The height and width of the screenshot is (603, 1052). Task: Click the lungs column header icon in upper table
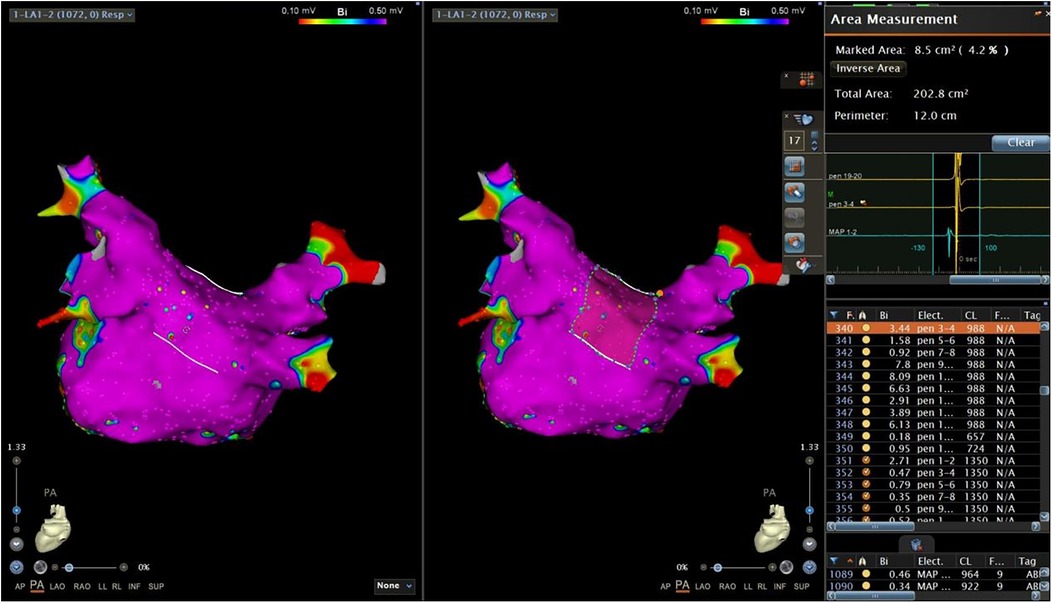click(x=863, y=315)
